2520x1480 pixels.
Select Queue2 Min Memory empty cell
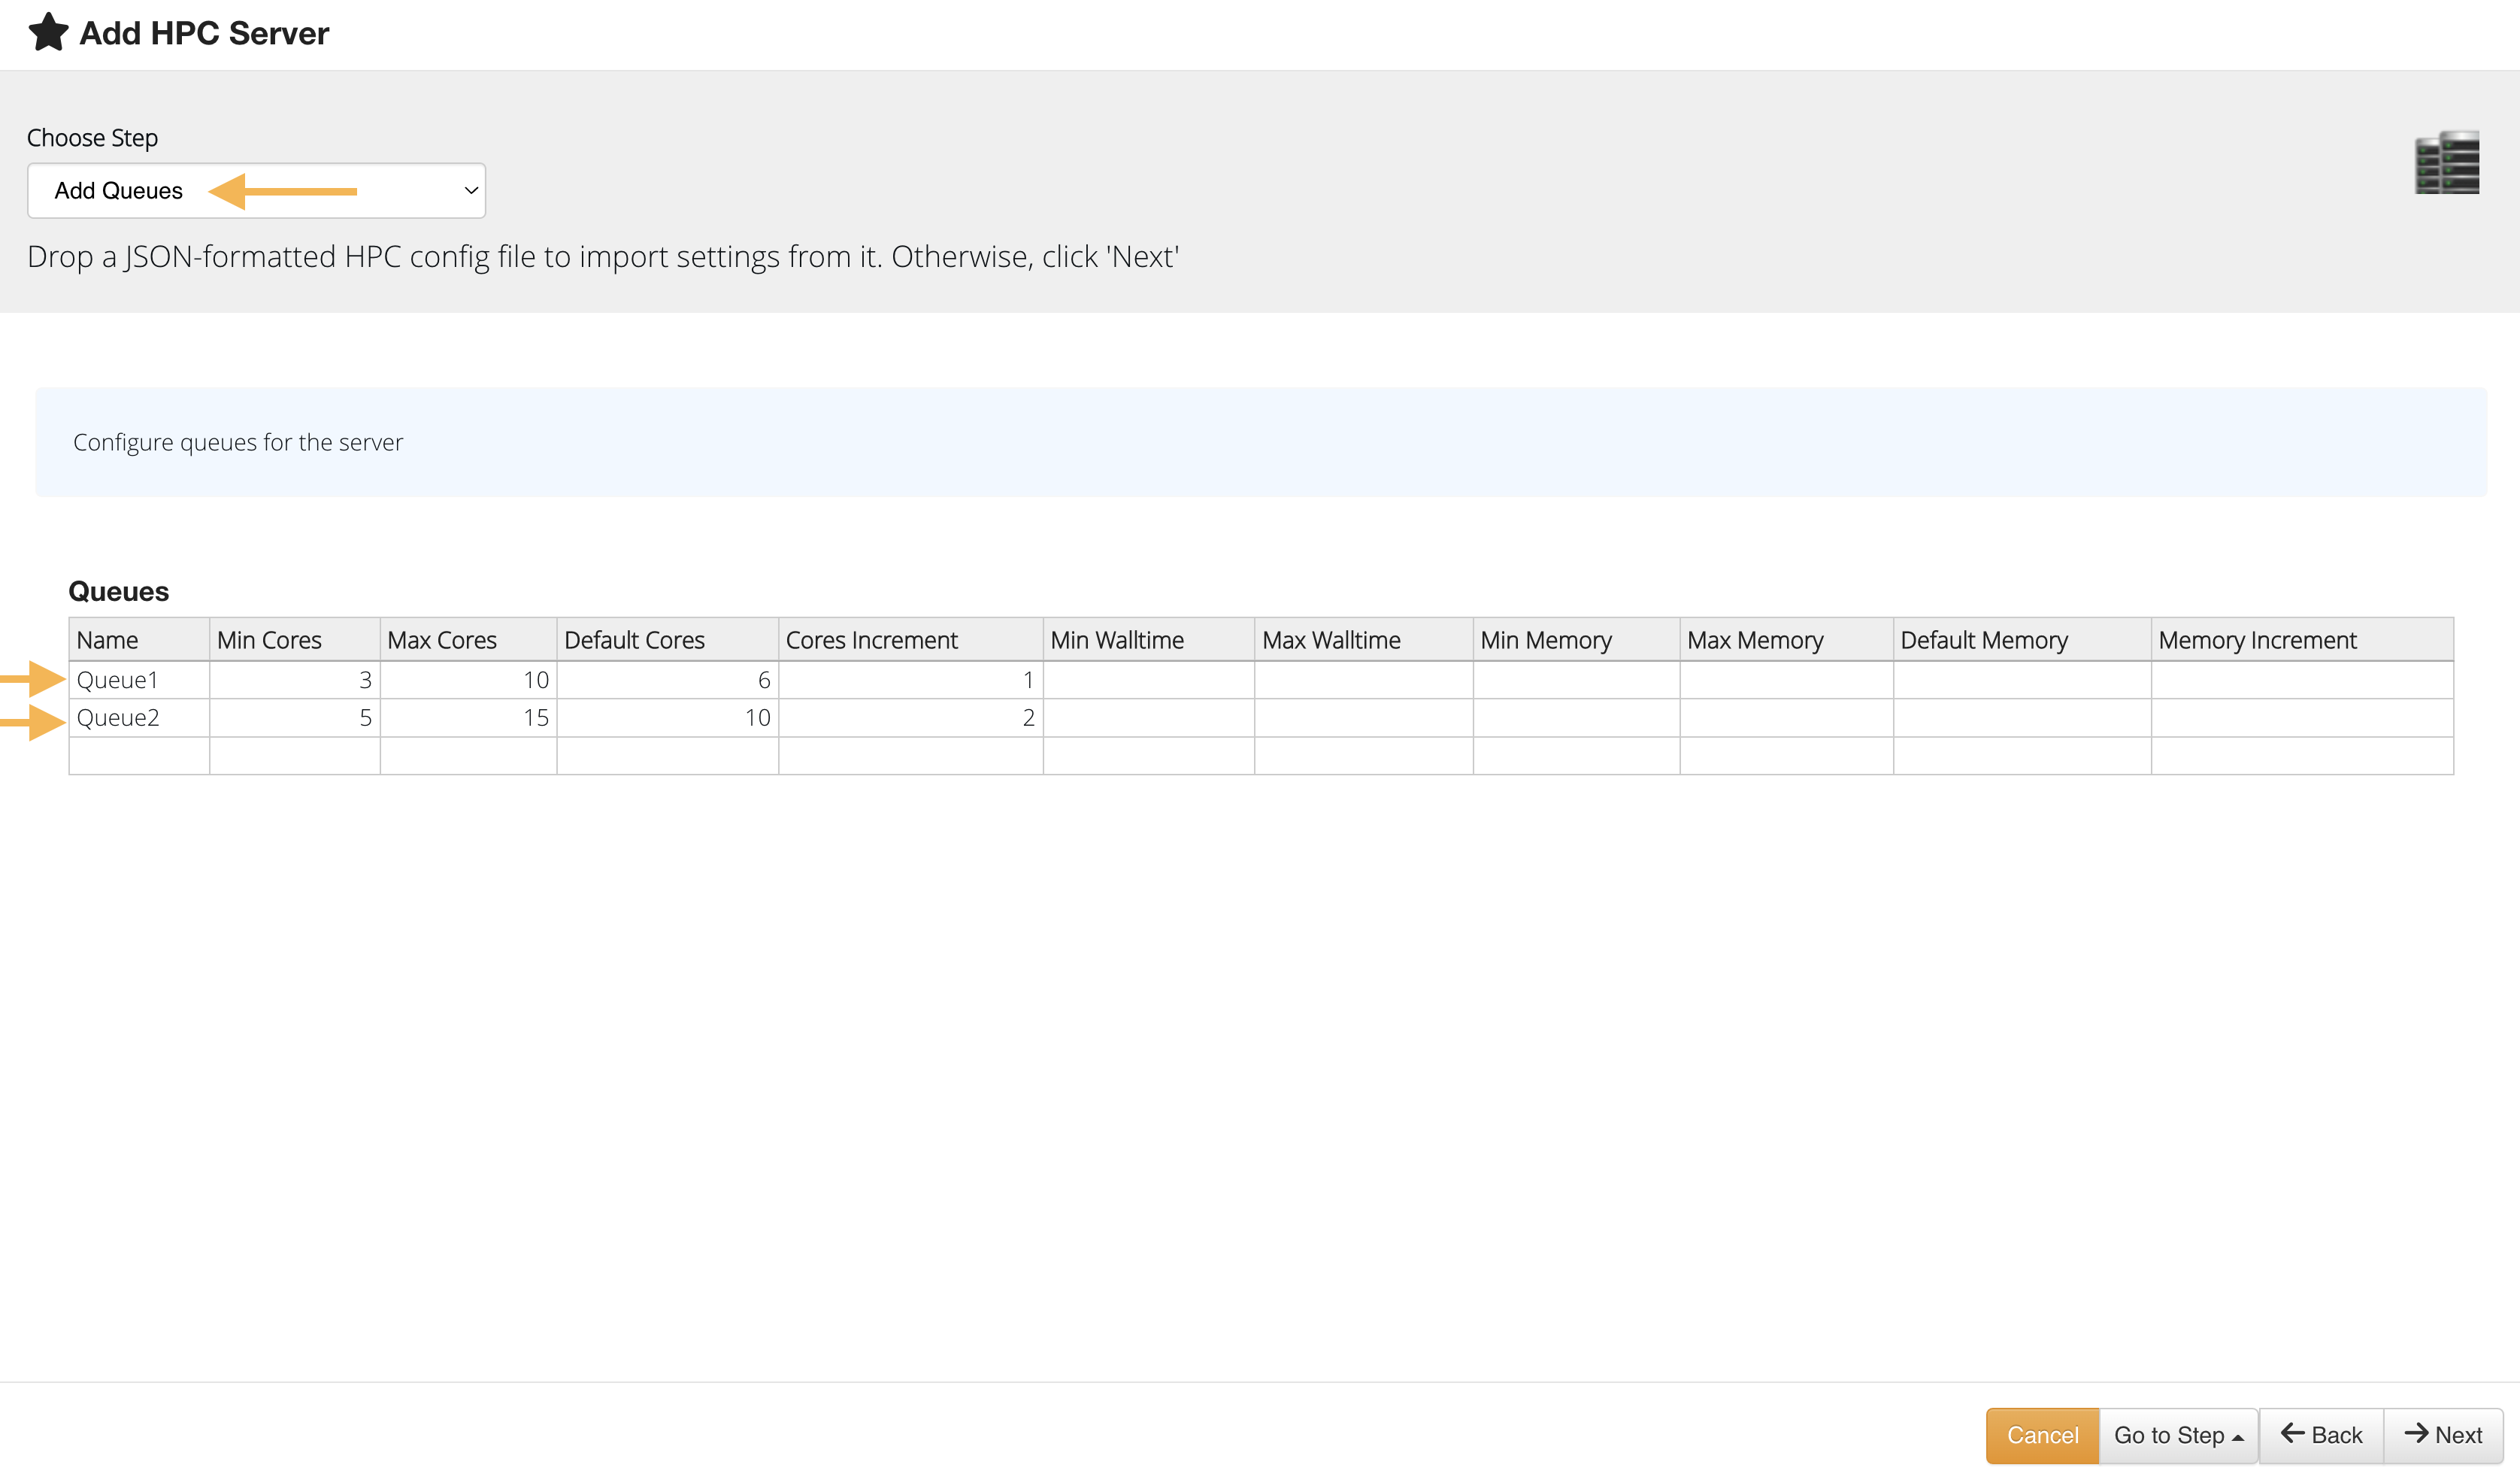tap(1576, 718)
